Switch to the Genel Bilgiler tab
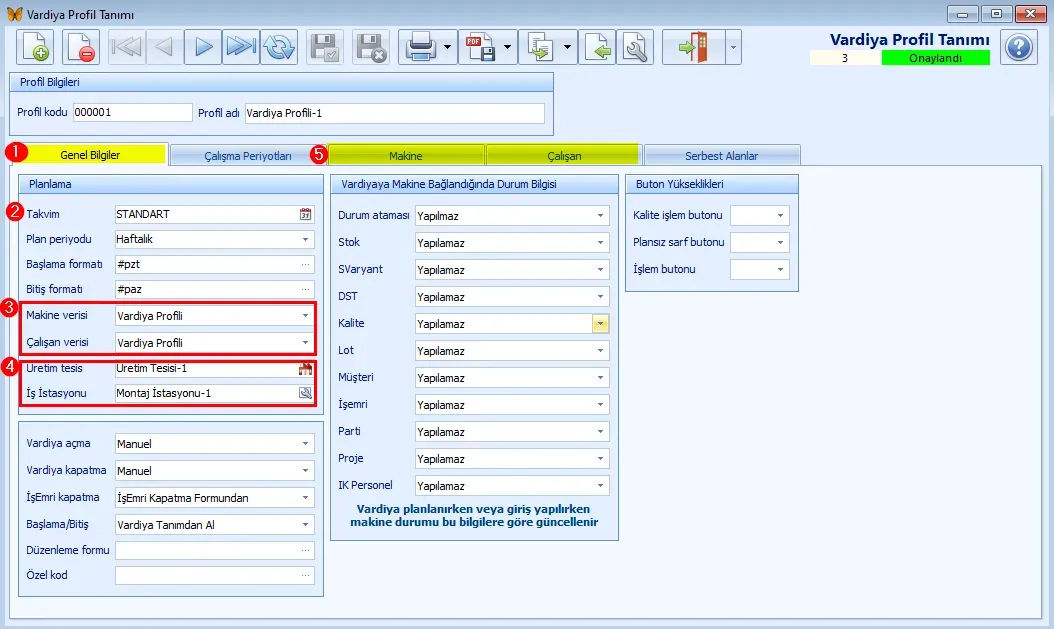Screen dimensions: 1054x629 (x=90, y=155)
